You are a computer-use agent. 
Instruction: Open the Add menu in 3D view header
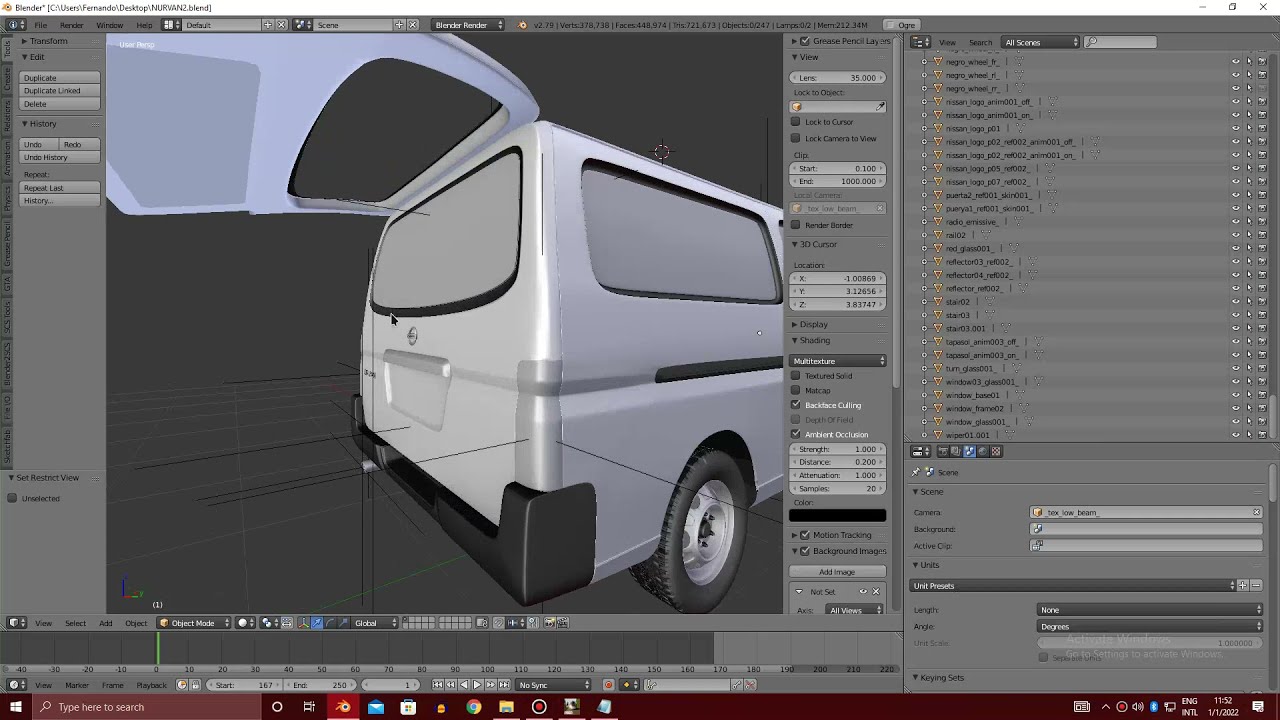coord(105,623)
